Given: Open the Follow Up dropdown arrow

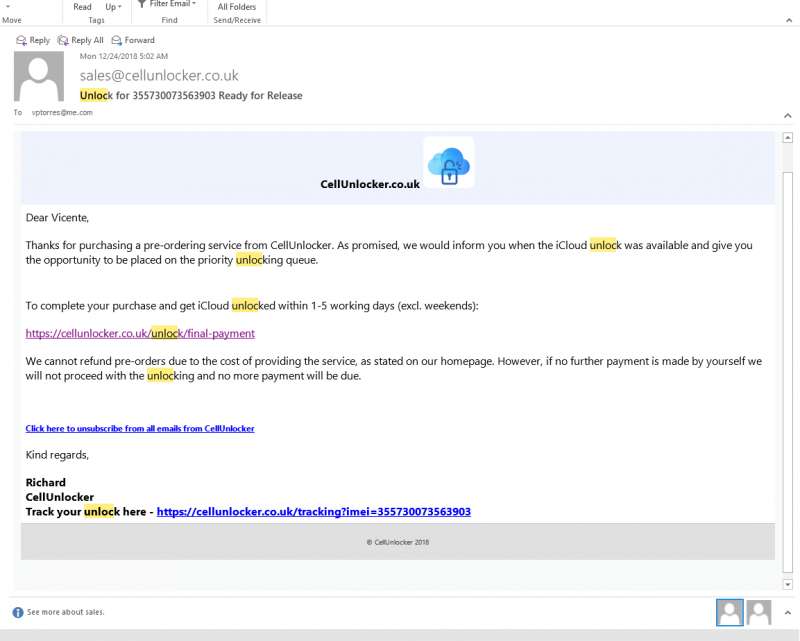Looking at the screenshot, I should tap(118, 5).
